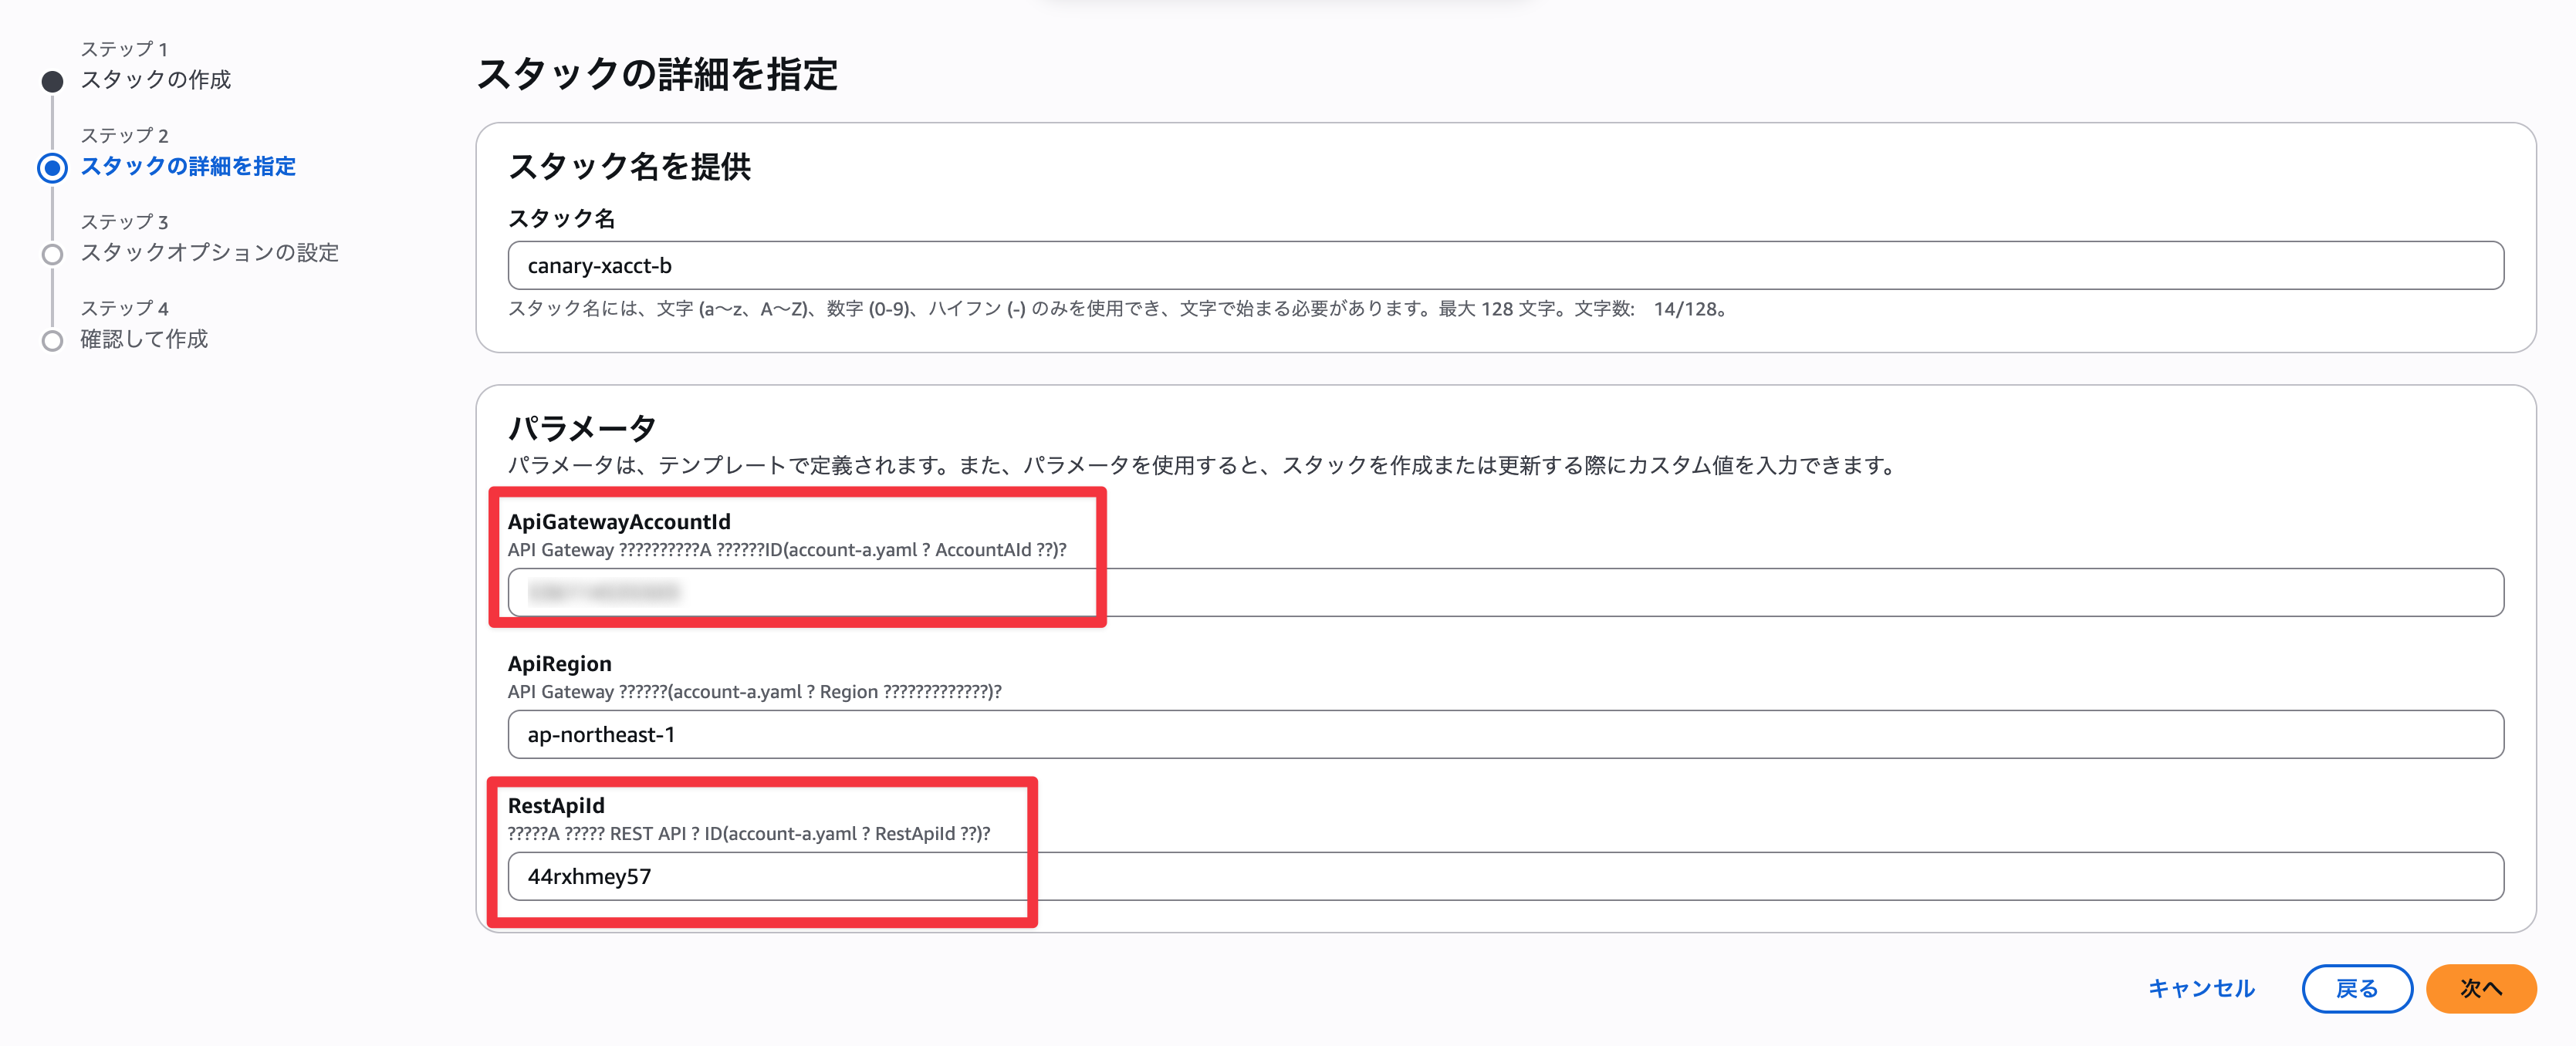Click the スタック名 input field

pos(1505,266)
